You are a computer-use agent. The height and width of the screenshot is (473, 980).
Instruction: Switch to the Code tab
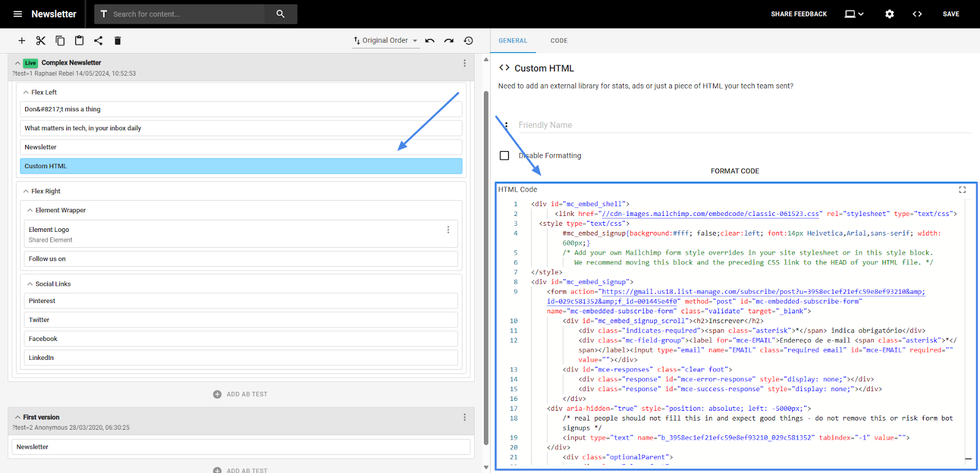pyautogui.click(x=558, y=41)
